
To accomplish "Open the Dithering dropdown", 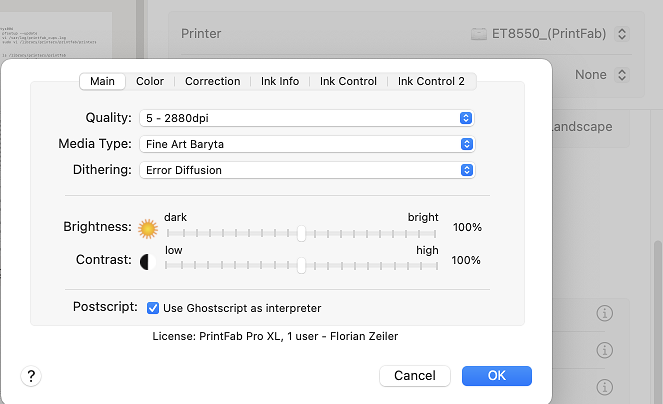I will coord(306,170).
